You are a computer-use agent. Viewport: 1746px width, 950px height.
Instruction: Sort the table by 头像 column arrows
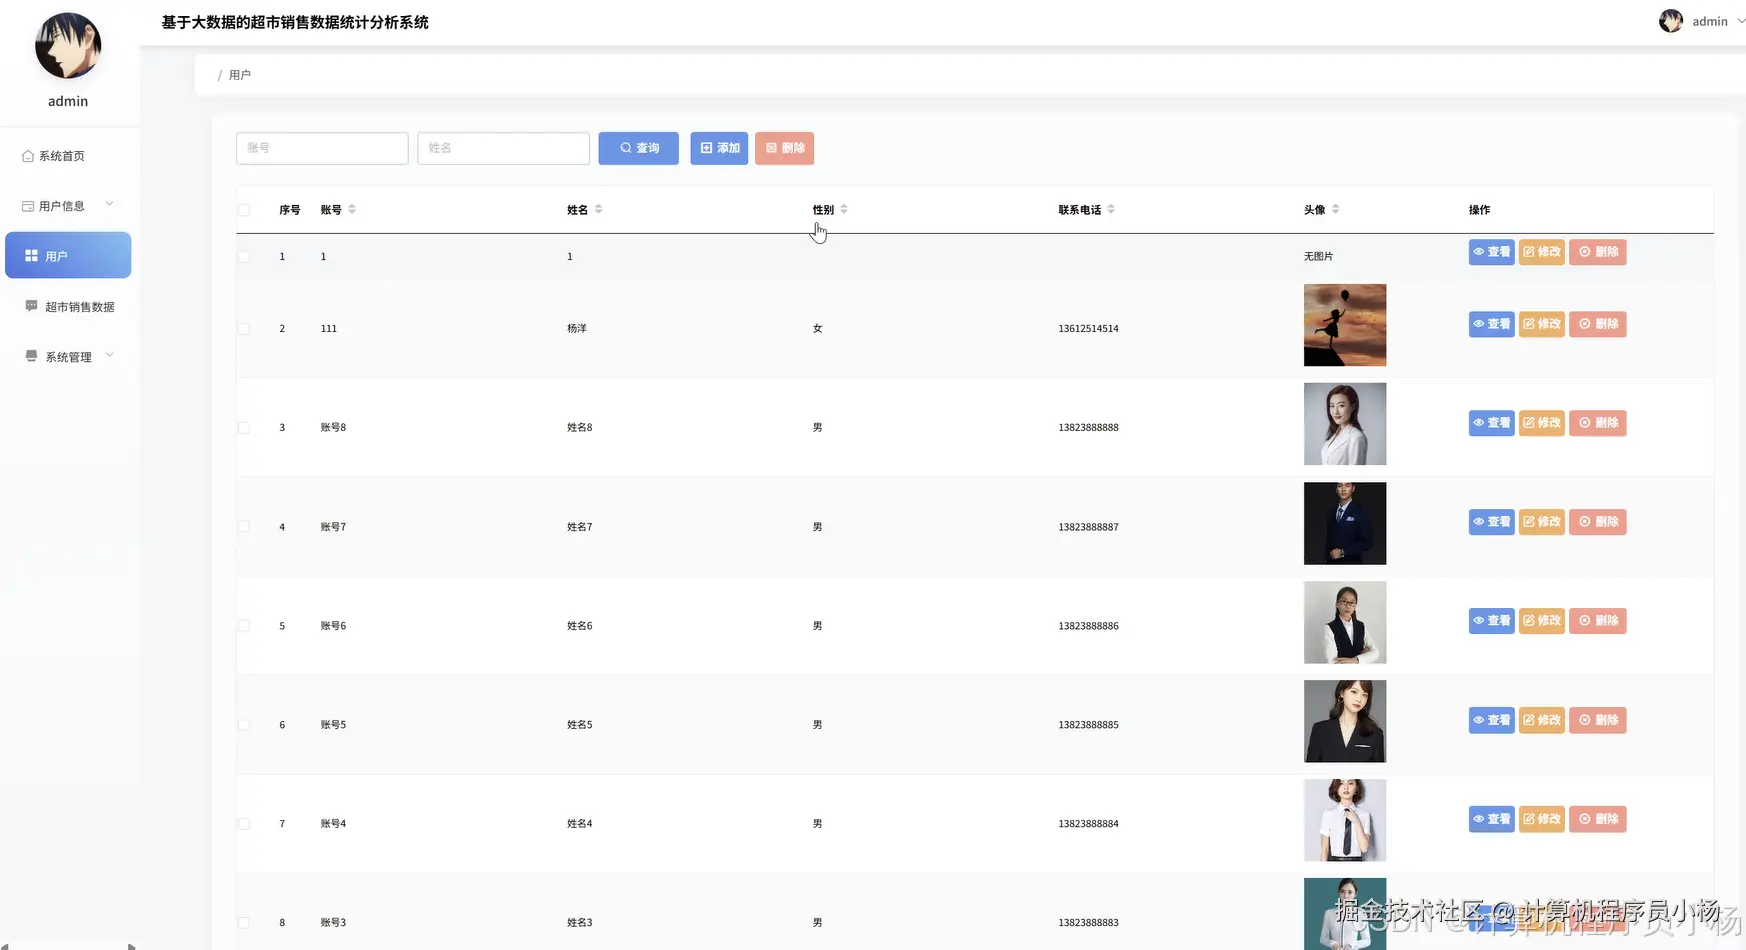point(1335,209)
